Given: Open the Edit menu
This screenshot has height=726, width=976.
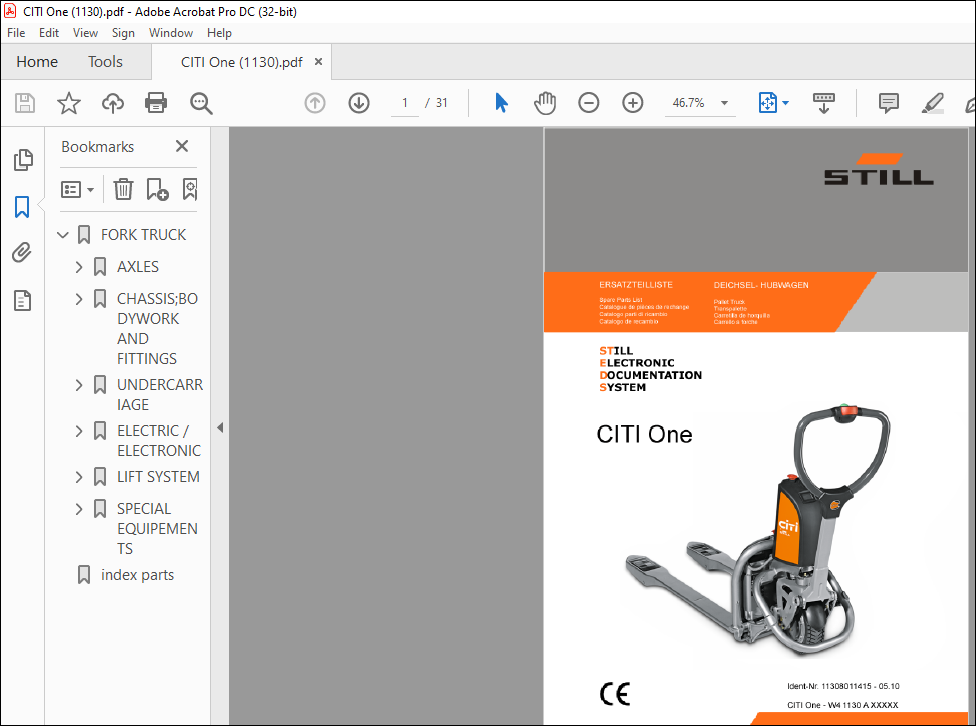Looking at the screenshot, I should [x=49, y=33].
